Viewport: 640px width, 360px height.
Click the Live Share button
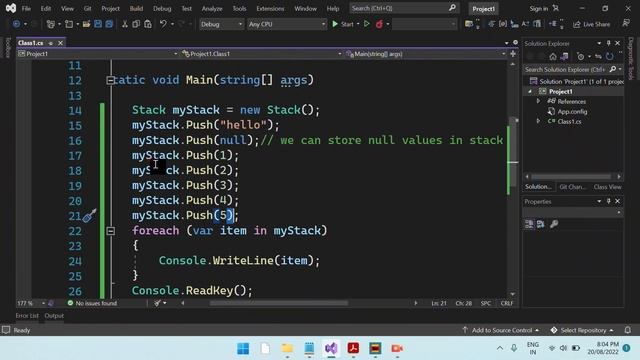pos(591,24)
